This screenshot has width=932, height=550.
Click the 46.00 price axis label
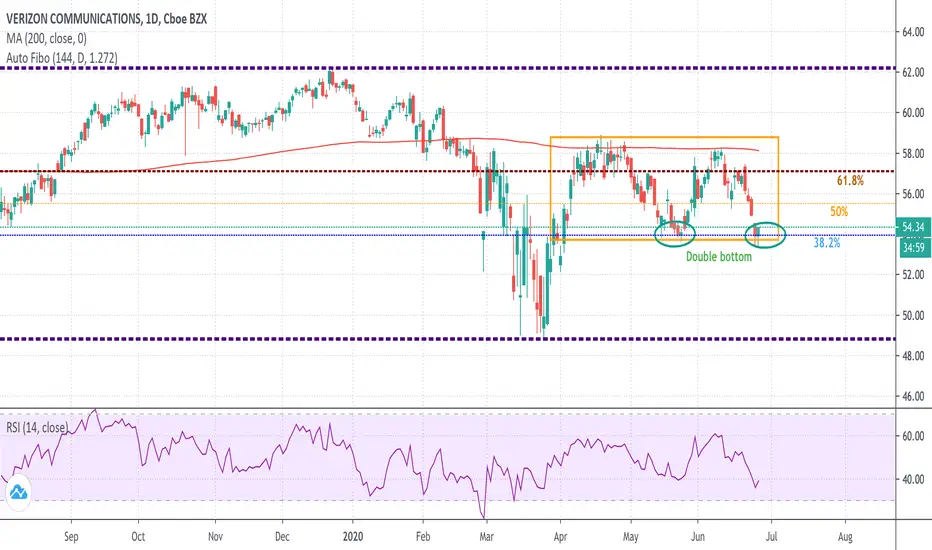(913, 396)
